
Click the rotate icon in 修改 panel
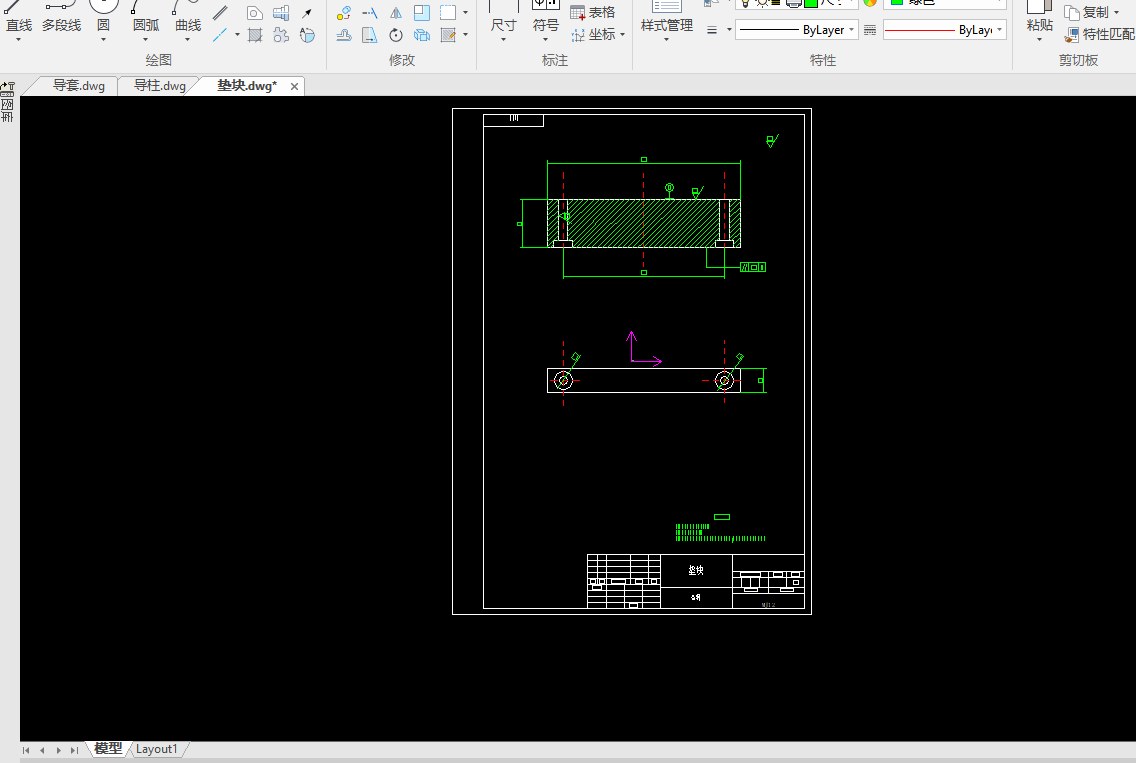pyautogui.click(x=396, y=36)
